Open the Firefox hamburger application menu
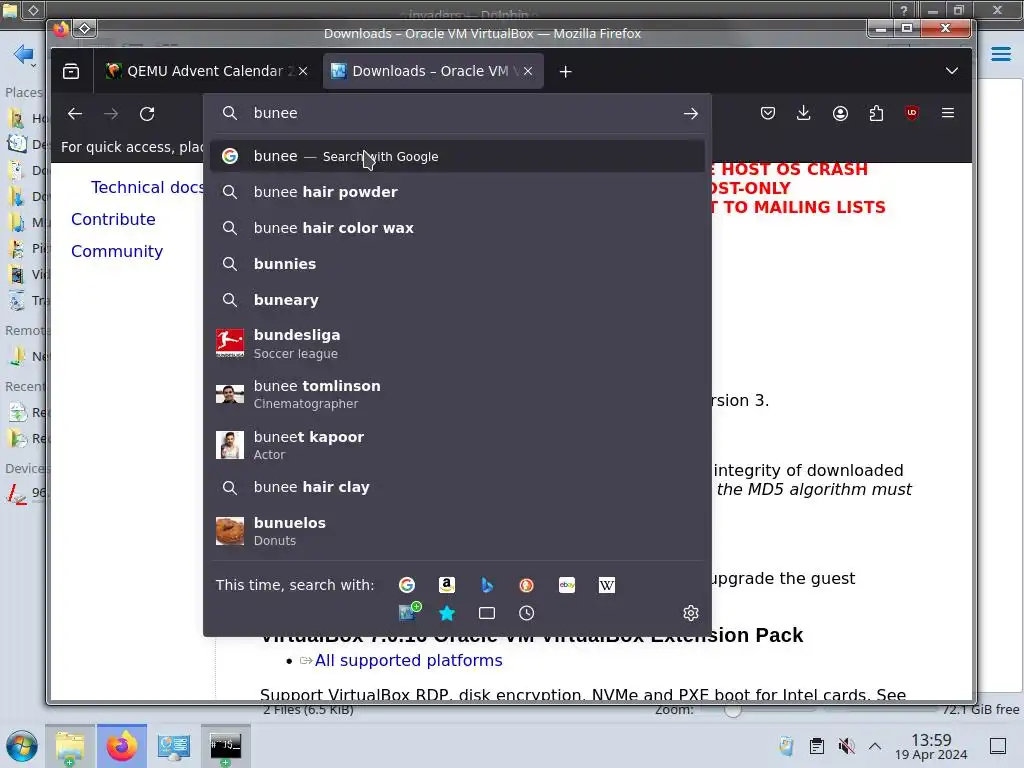1024x768 pixels. click(x=948, y=113)
